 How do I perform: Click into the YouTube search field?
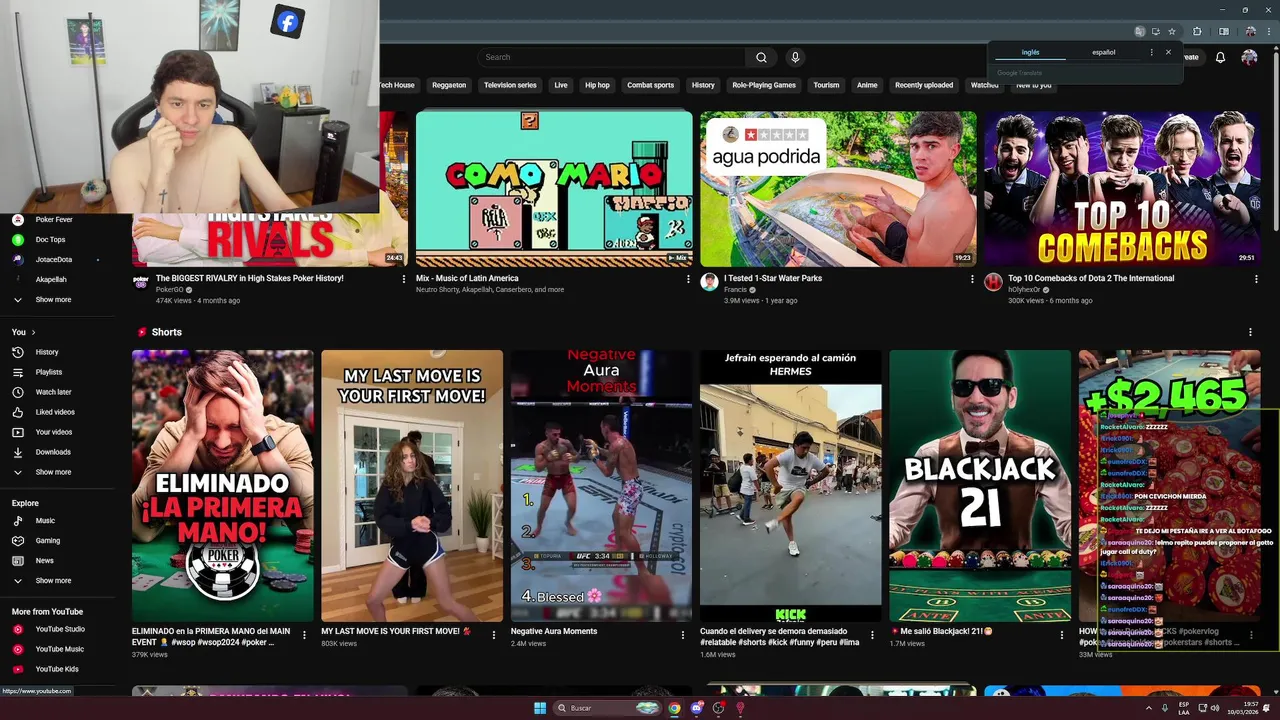tap(611, 57)
